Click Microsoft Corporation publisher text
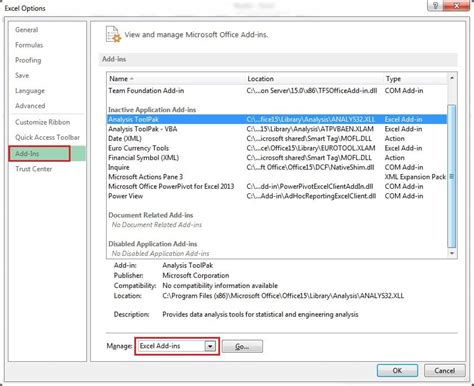Viewport: 474px width, 386px height. tap(196, 276)
